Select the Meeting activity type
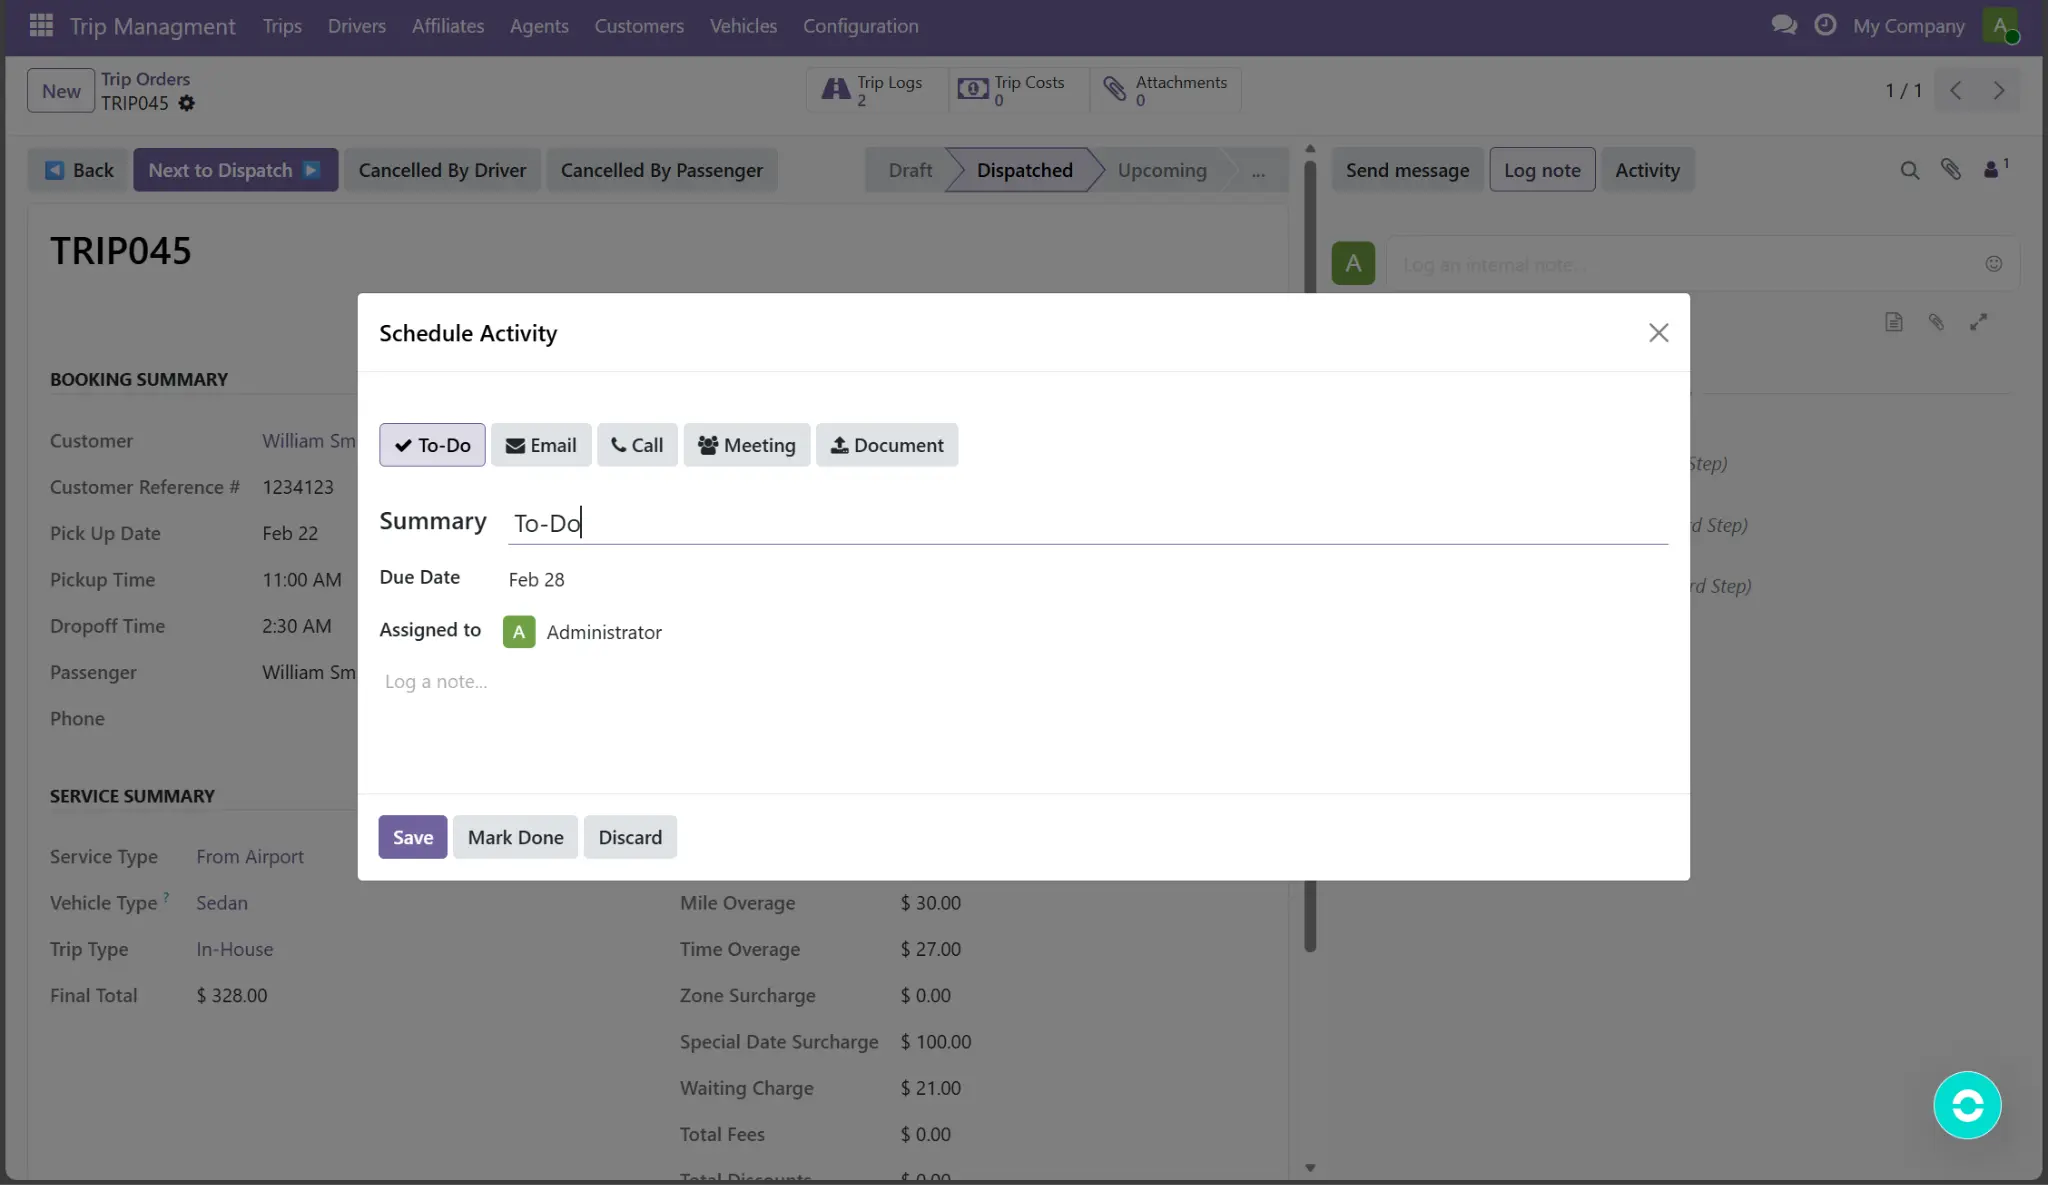The height and width of the screenshot is (1185, 2048). [747, 445]
